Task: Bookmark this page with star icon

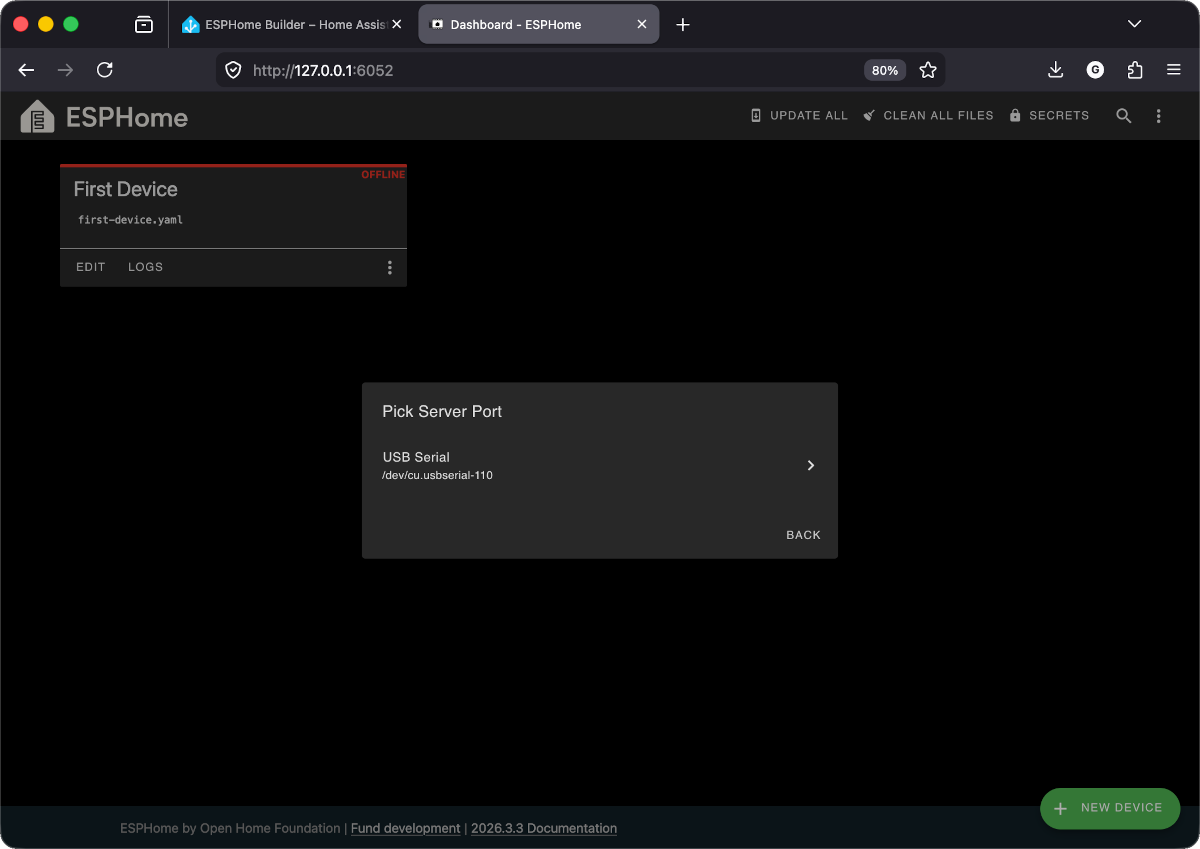Action: point(928,70)
